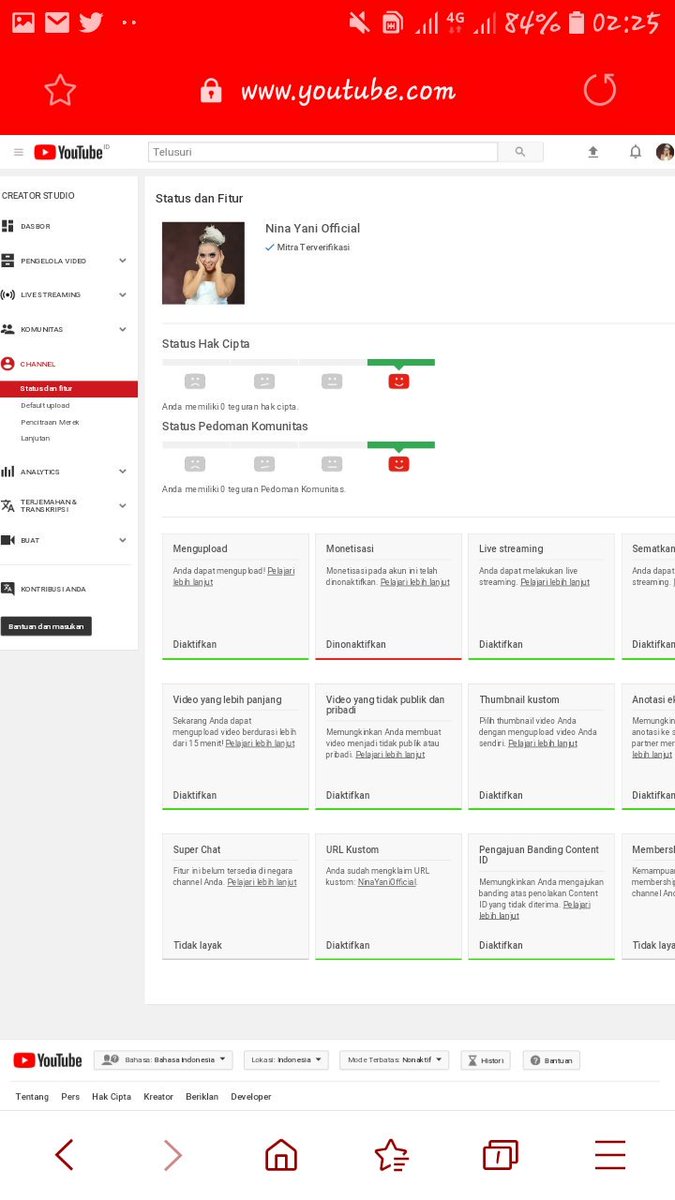Click the Histori footer button
This screenshot has height=1200, width=675.
coord(486,1060)
